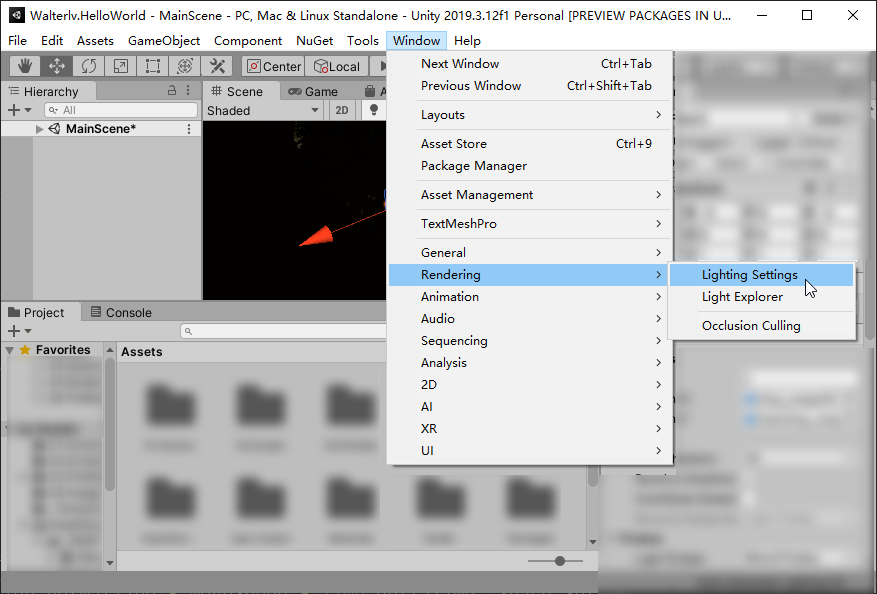Click the Assets breadcrumb label
Image resolution: width=877 pixels, height=594 pixels.
click(142, 352)
